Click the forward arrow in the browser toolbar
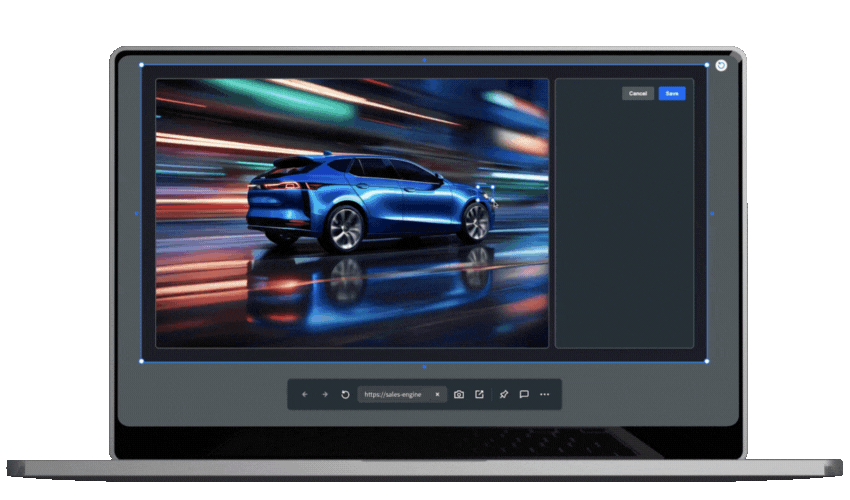The height and width of the screenshot is (500, 850). click(325, 395)
